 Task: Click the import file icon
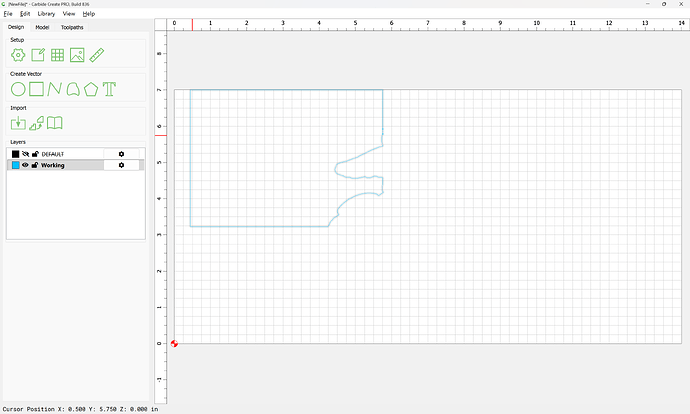[x=18, y=123]
